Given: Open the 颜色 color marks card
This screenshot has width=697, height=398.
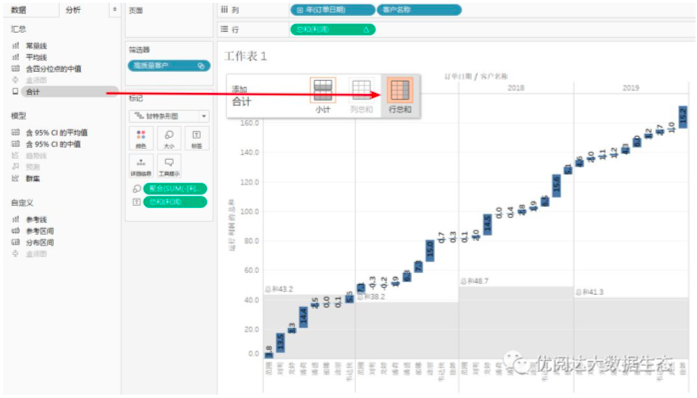Looking at the screenshot, I should [141, 138].
